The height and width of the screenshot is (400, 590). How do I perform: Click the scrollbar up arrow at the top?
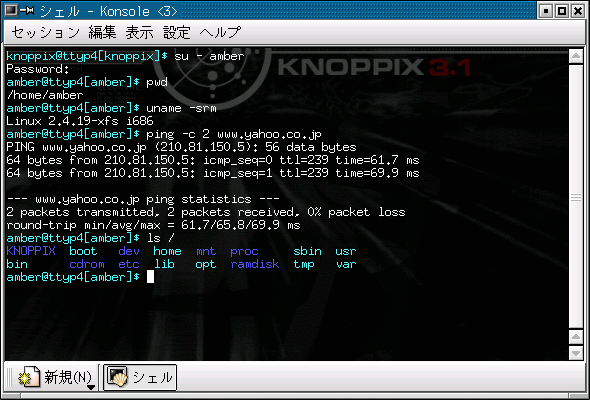(576, 56)
